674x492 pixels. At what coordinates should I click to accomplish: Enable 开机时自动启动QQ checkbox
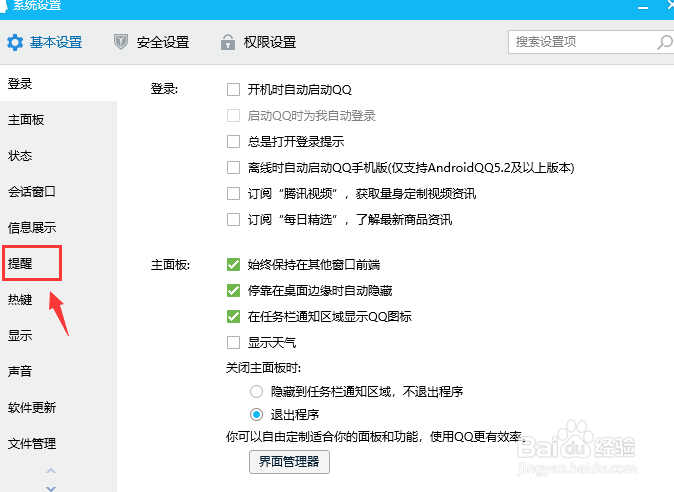click(x=233, y=89)
